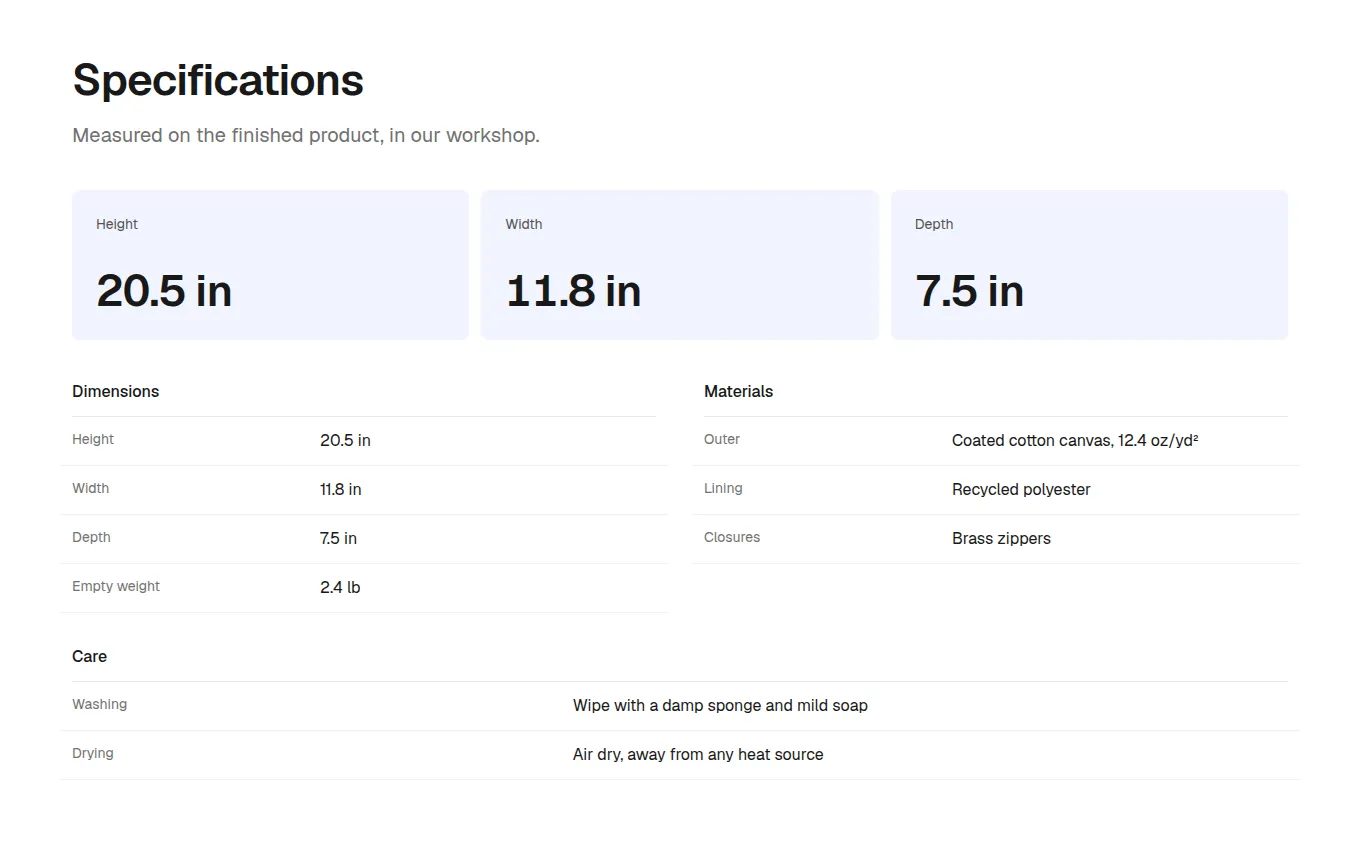Click the "Depth" label inside the highlighted card
Image resolution: width=1360 pixels, height=850 pixels.
[934, 224]
